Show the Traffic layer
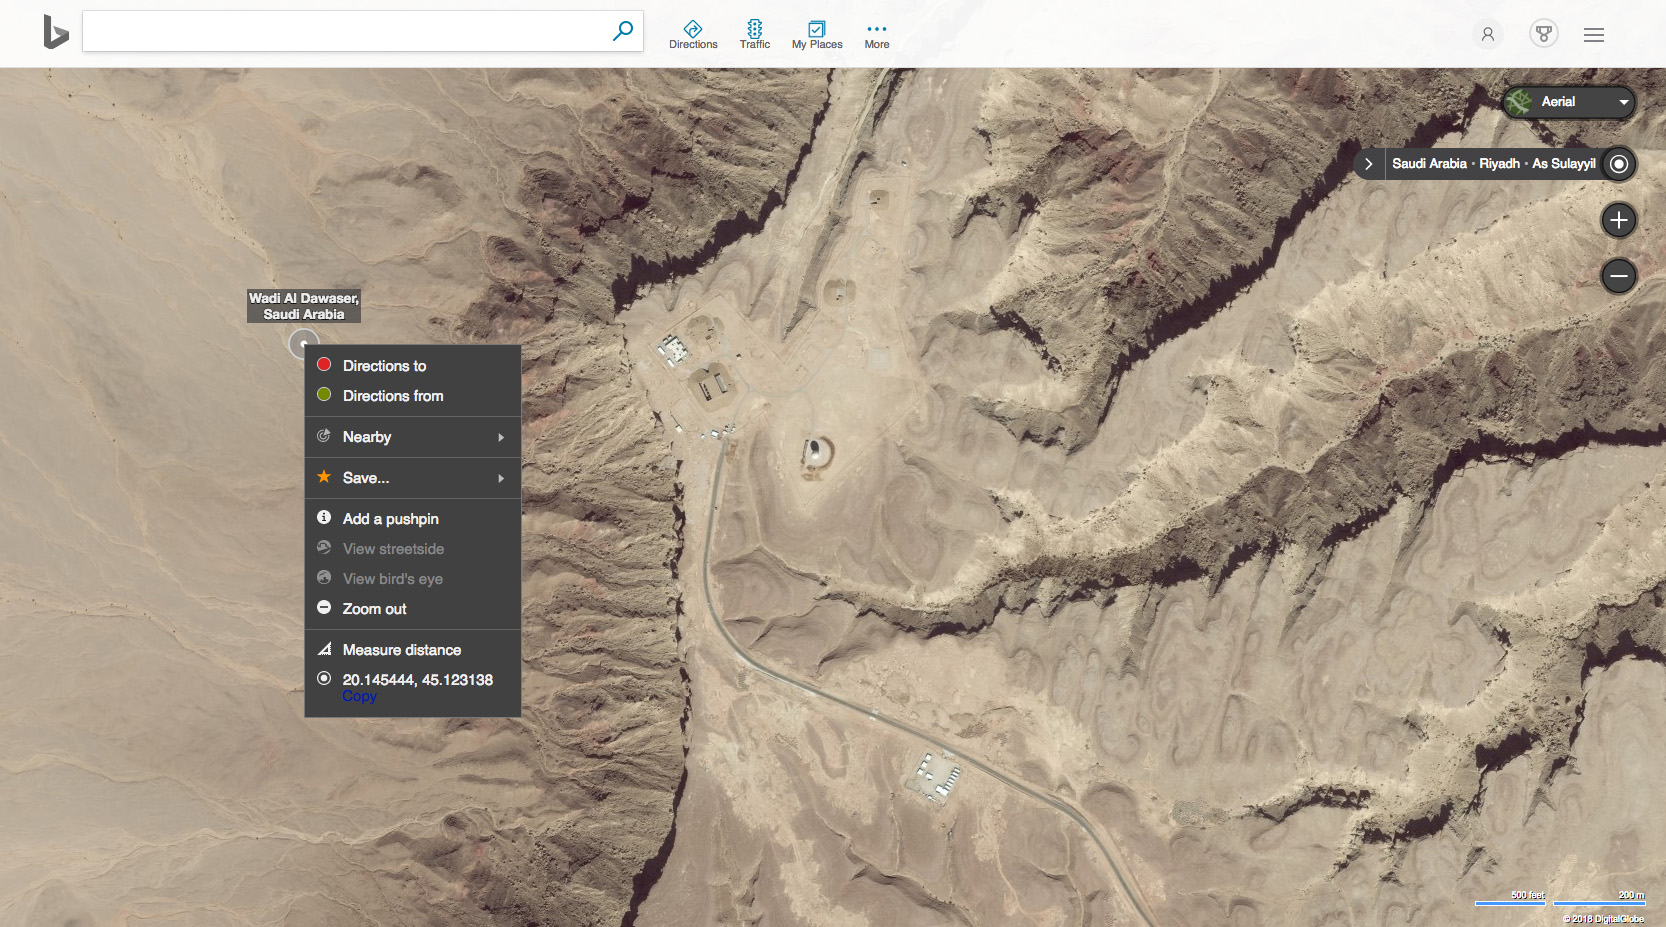 pos(754,34)
